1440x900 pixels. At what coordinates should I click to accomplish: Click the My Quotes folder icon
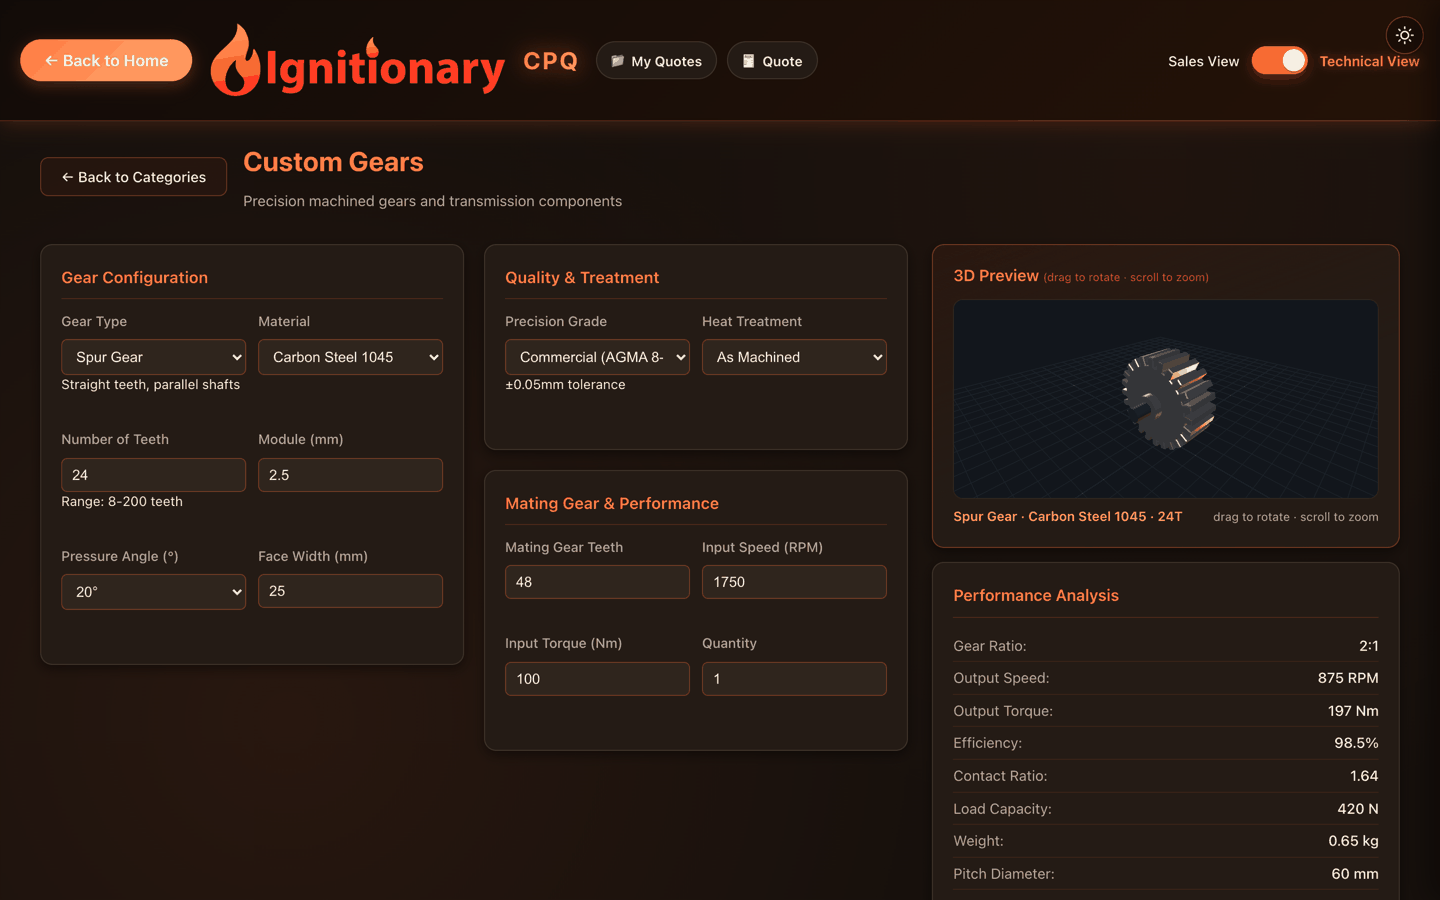(618, 61)
